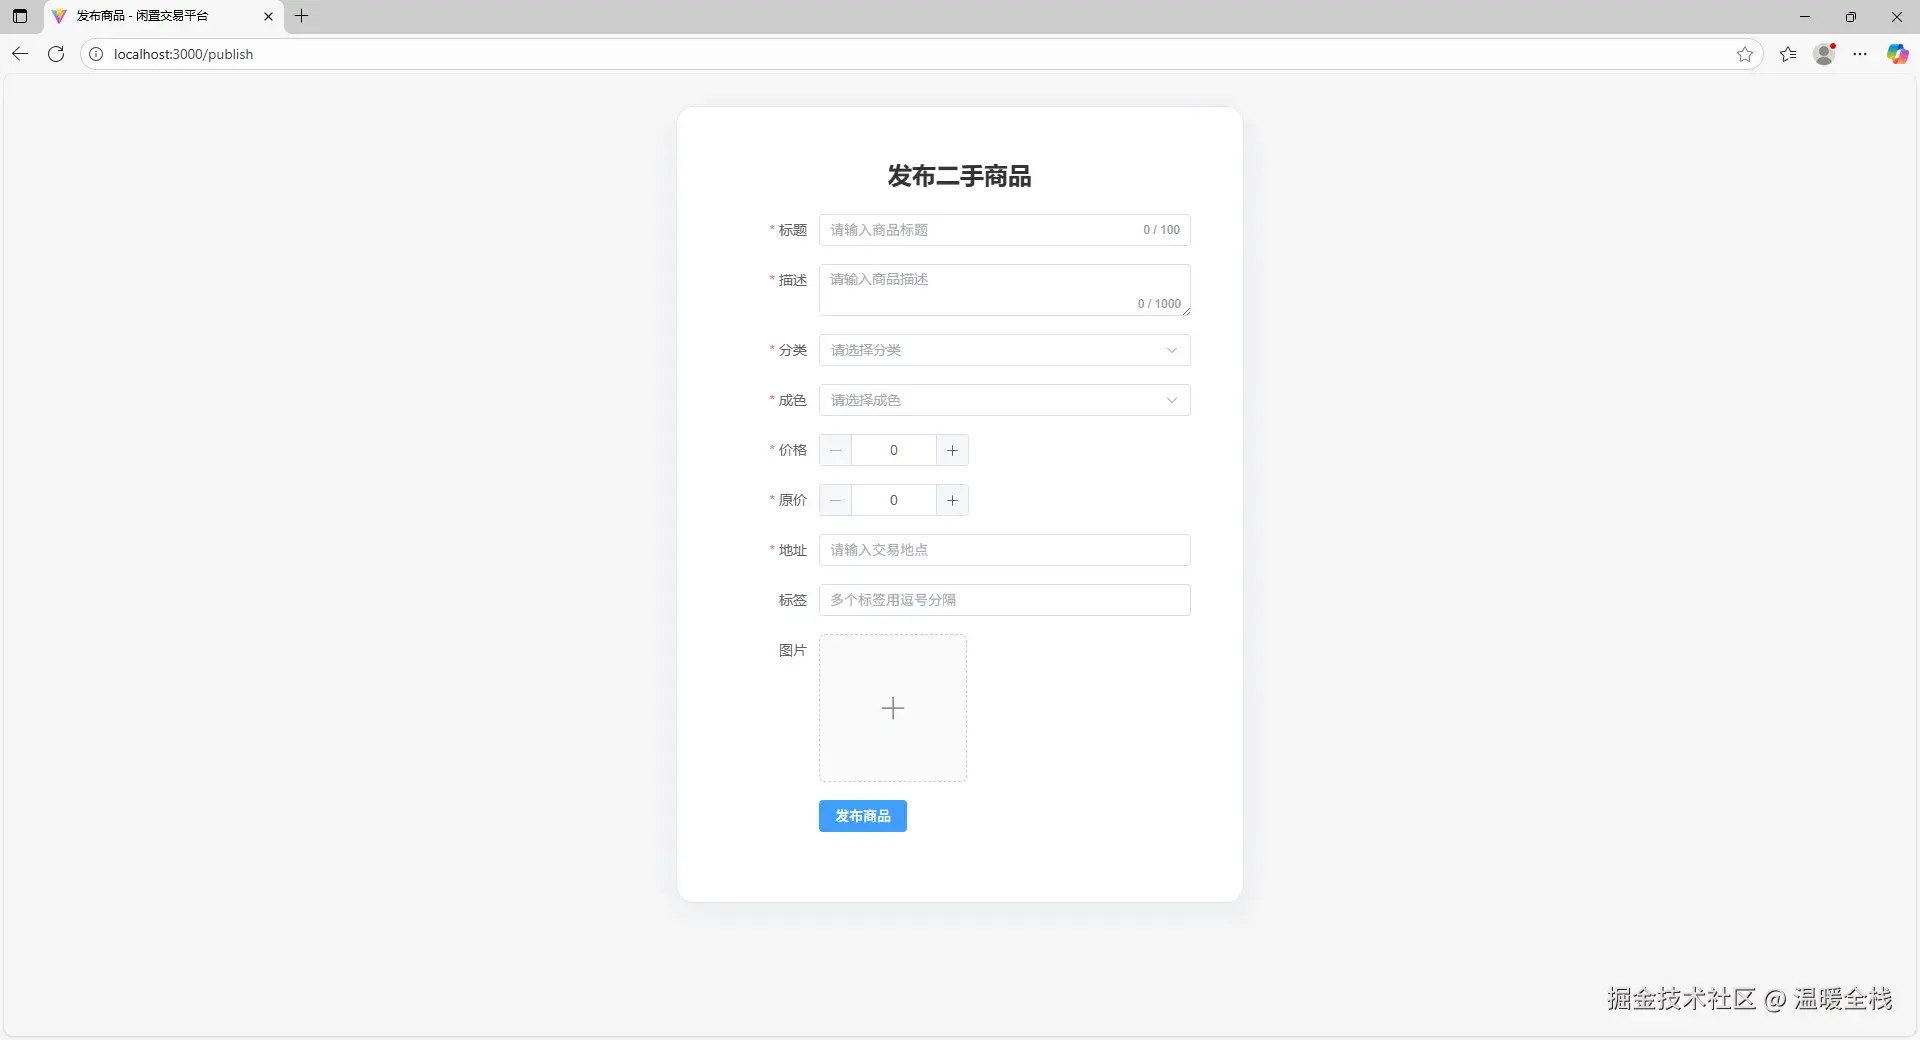This screenshot has height=1040, width=1920.
Task: Focus the address bar showing localhost:3000/publish
Action: coord(920,54)
